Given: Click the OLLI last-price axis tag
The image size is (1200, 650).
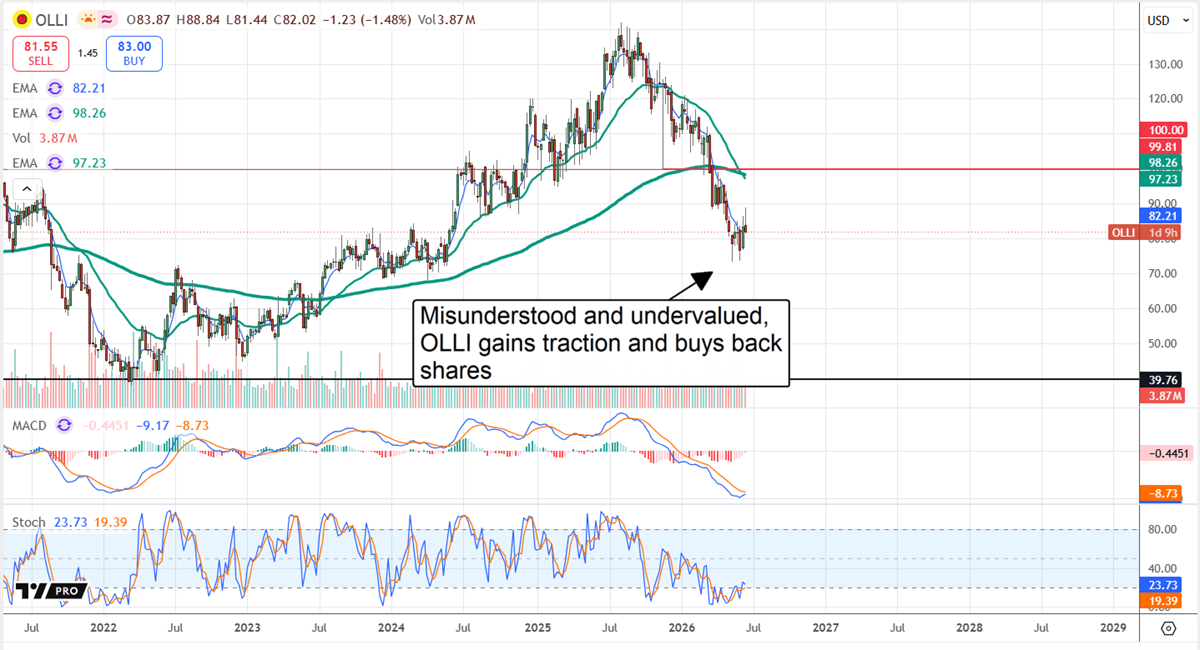Looking at the screenshot, I should (x=1122, y=232).
